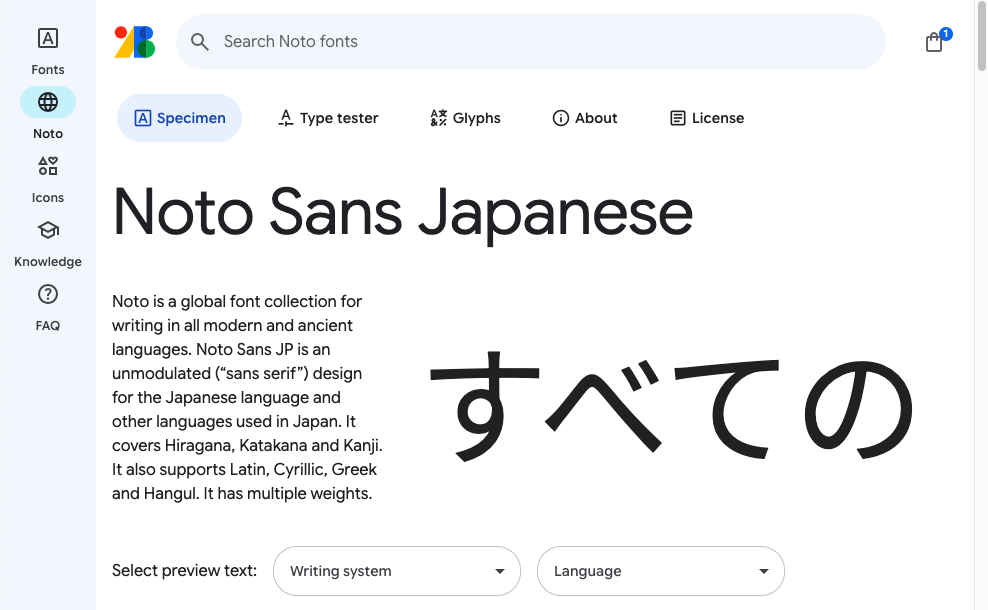Click the Google Fonts logo
Viewport: 988px width, 610px height.
(x=135, y=42)
